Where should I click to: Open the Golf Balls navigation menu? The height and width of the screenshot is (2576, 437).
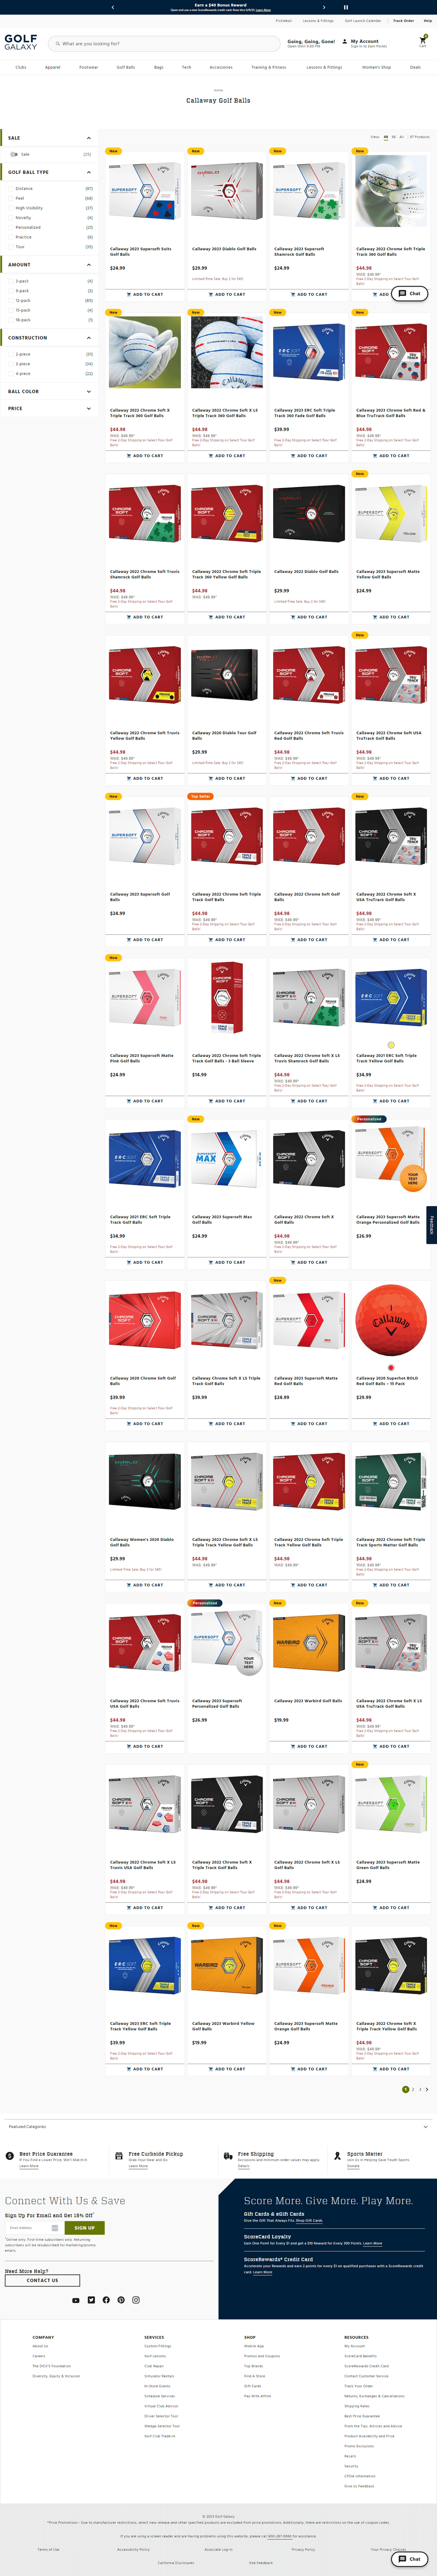(125, 67)
